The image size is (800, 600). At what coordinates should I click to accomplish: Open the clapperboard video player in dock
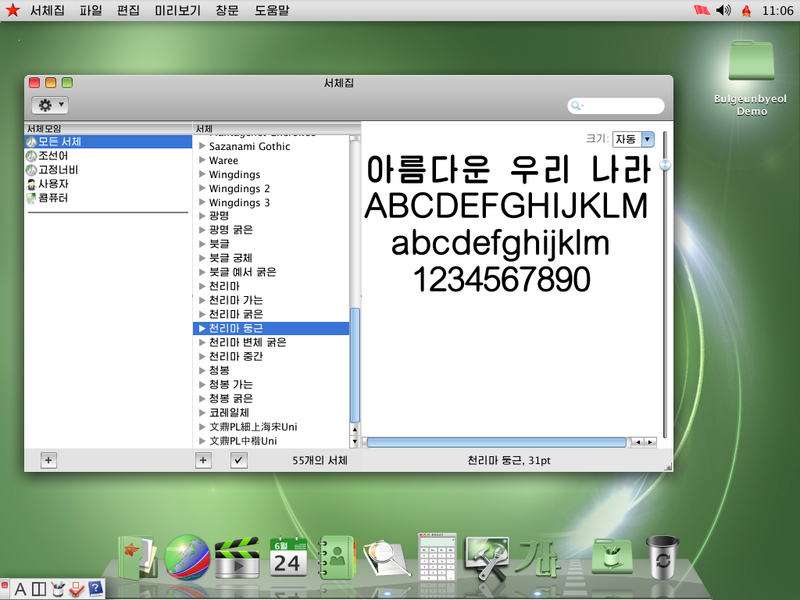click(x=237, y=558)
